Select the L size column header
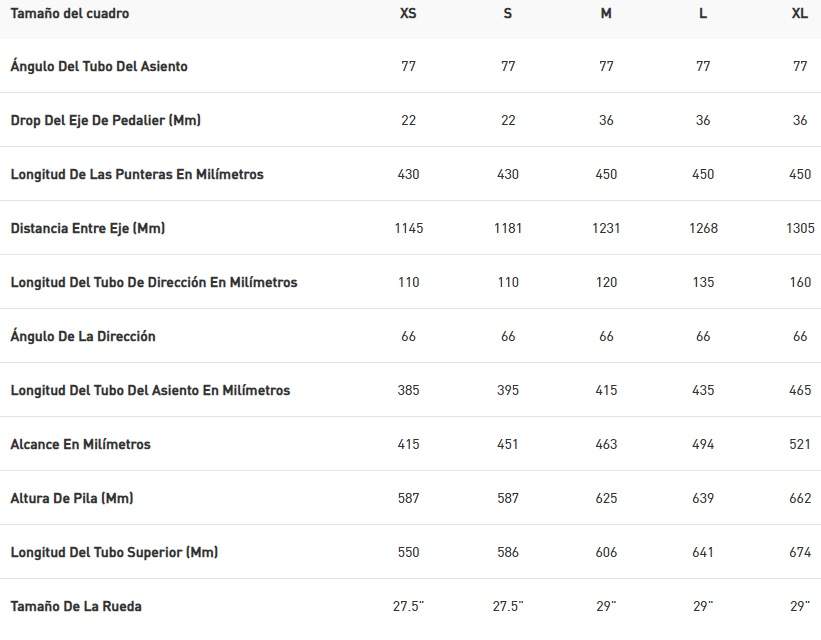 pyautogui.click(x=703, y=14)
